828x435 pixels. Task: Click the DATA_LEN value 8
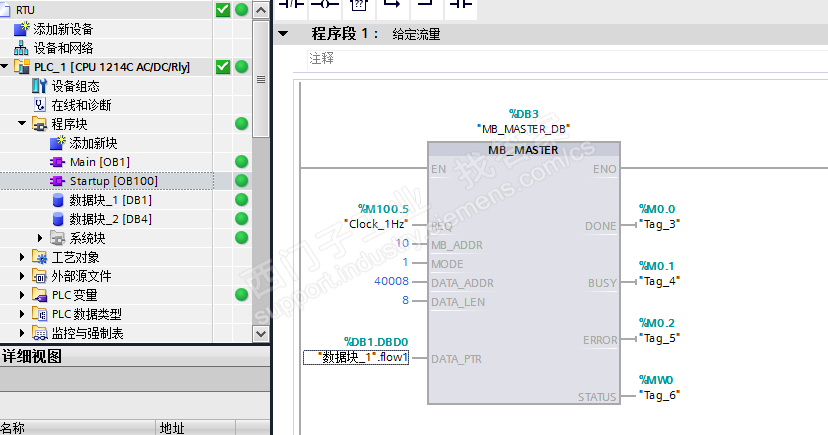click(x=405, y=300)
